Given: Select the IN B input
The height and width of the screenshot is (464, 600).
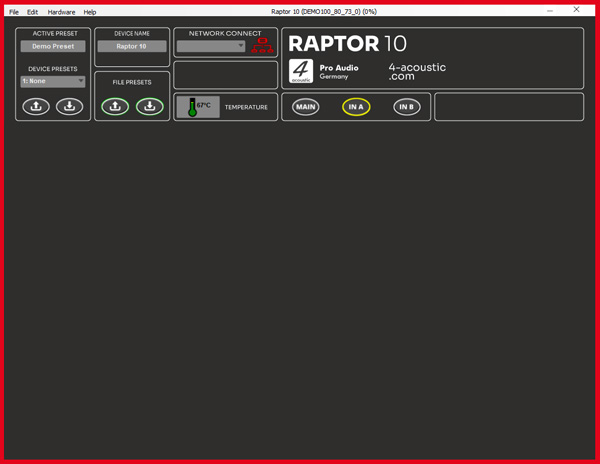Looking at the screenshot, I should (x=406, y=107).
